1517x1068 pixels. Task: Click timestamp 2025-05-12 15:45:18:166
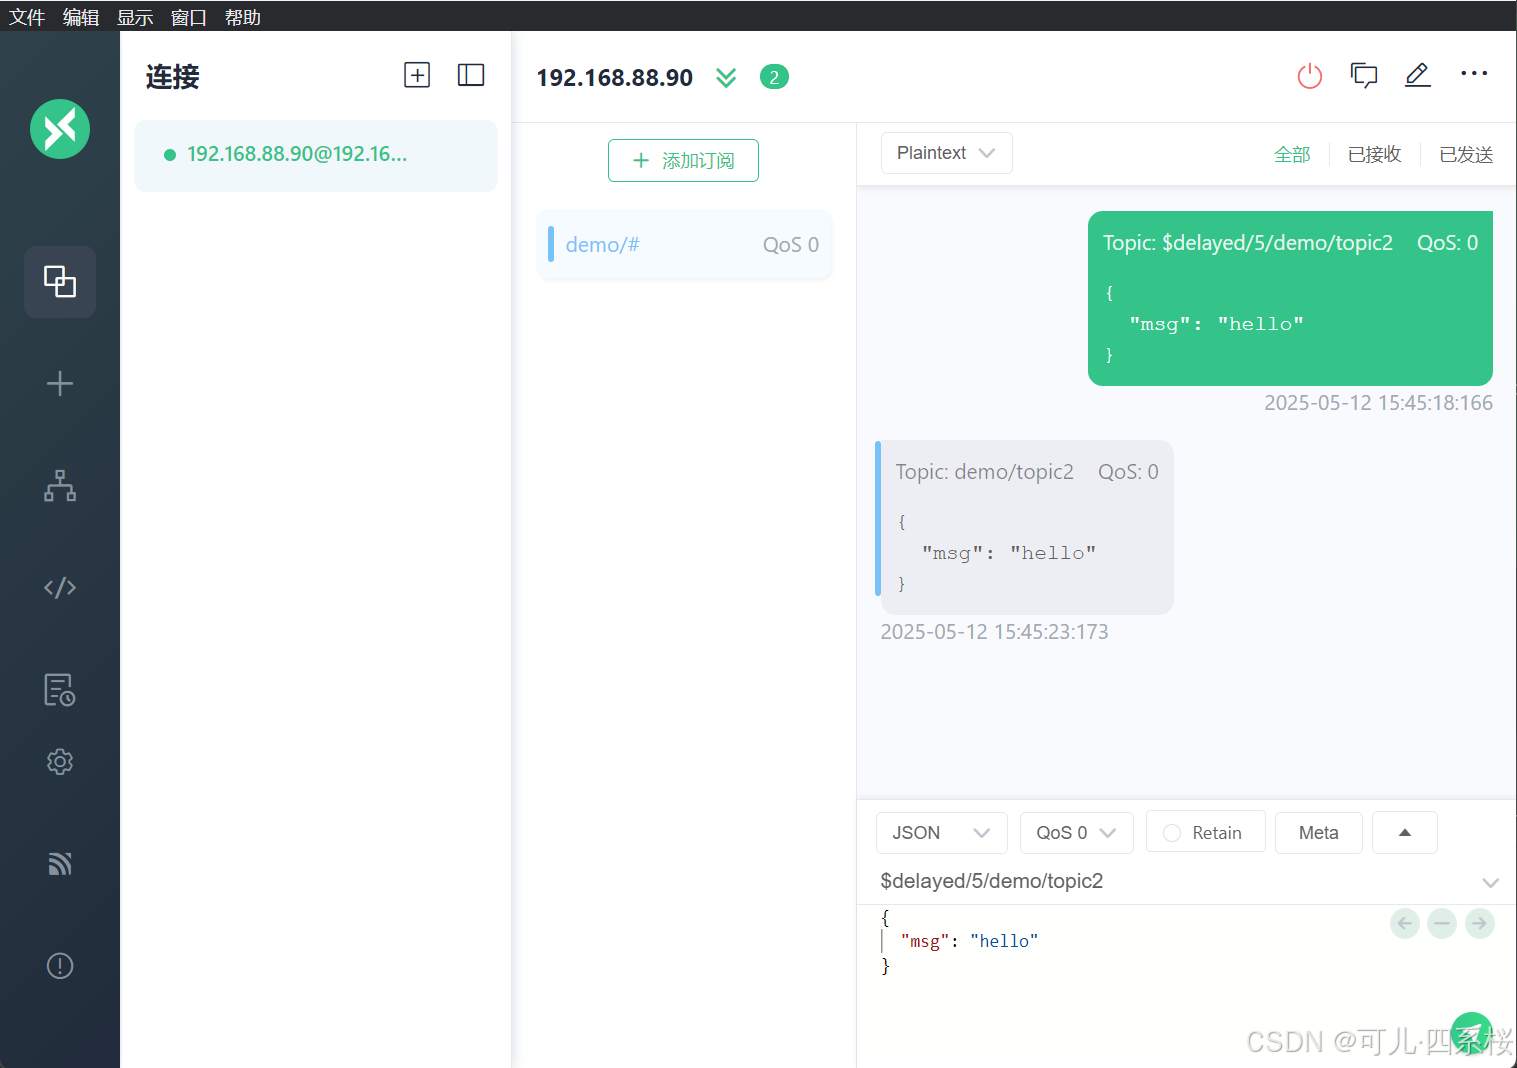(x=1378, y=403)
